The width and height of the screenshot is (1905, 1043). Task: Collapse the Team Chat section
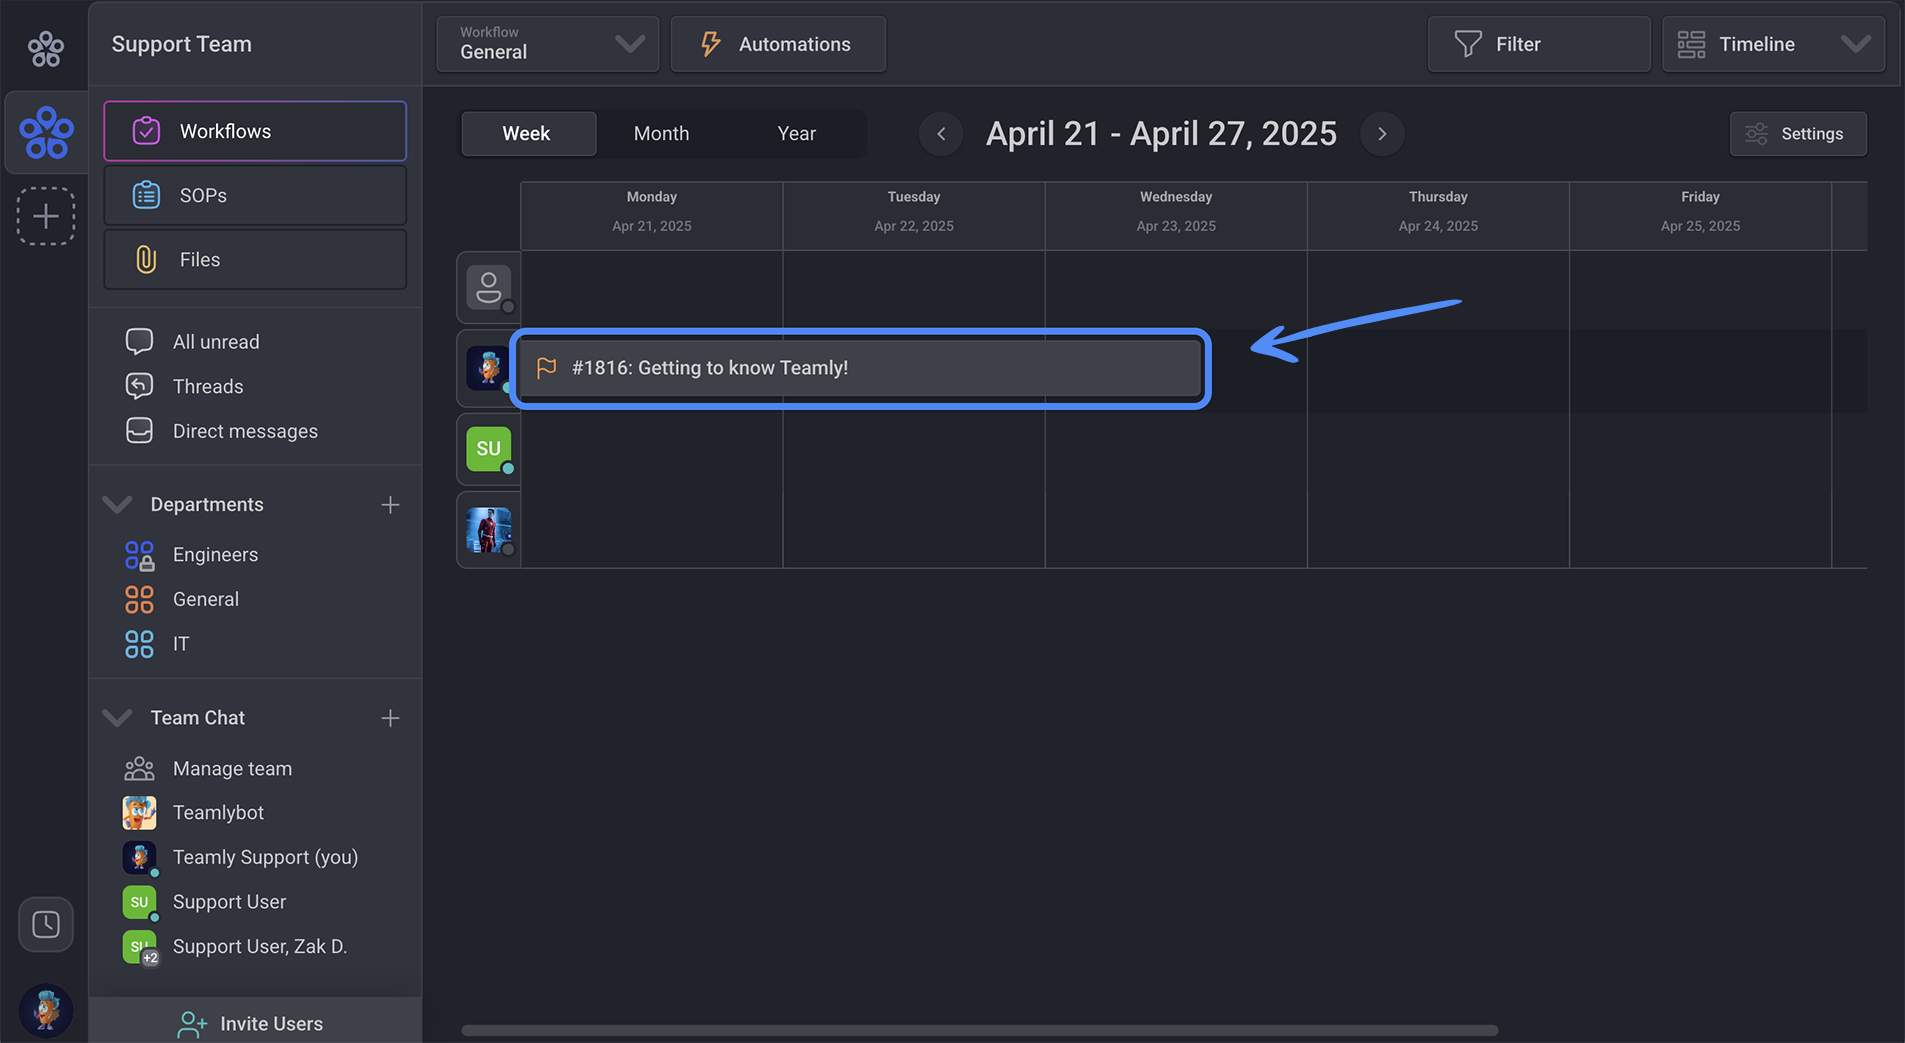click(118, 718)
